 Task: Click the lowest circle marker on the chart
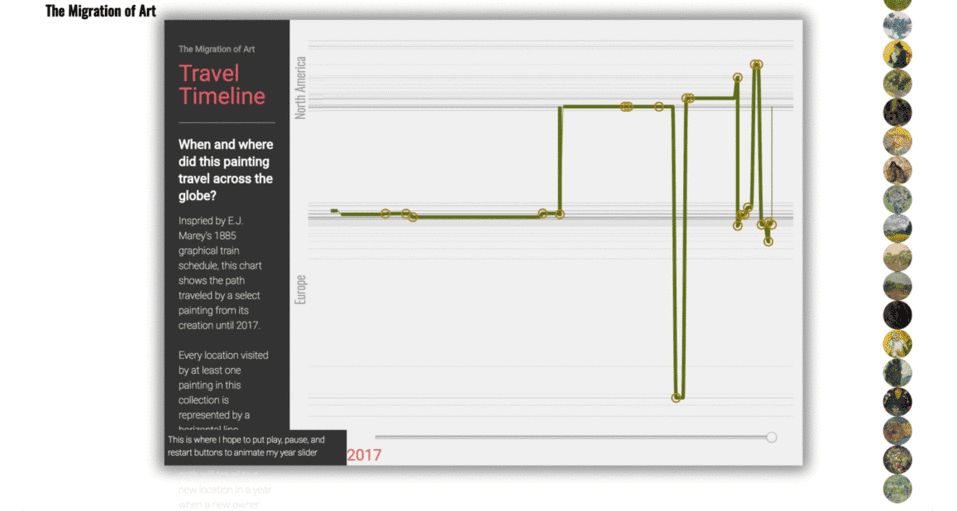click(x=677, y=397)
